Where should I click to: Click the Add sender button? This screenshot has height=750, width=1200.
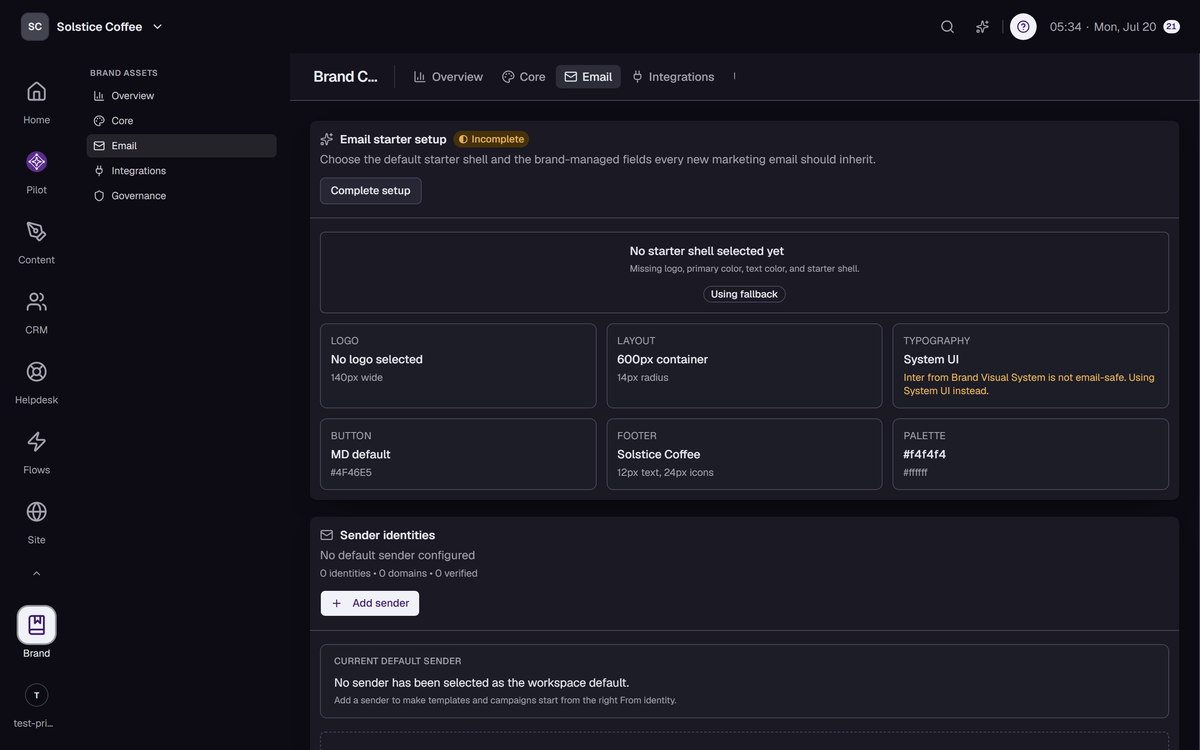(370, 603)
